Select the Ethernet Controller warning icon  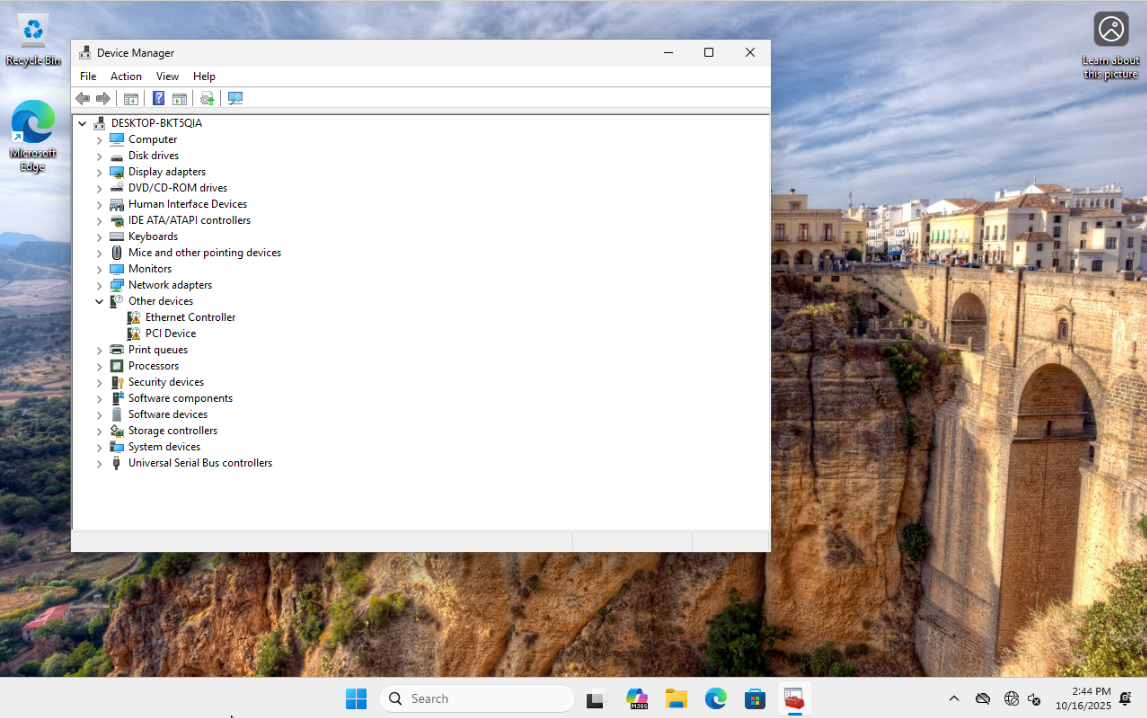133,317
